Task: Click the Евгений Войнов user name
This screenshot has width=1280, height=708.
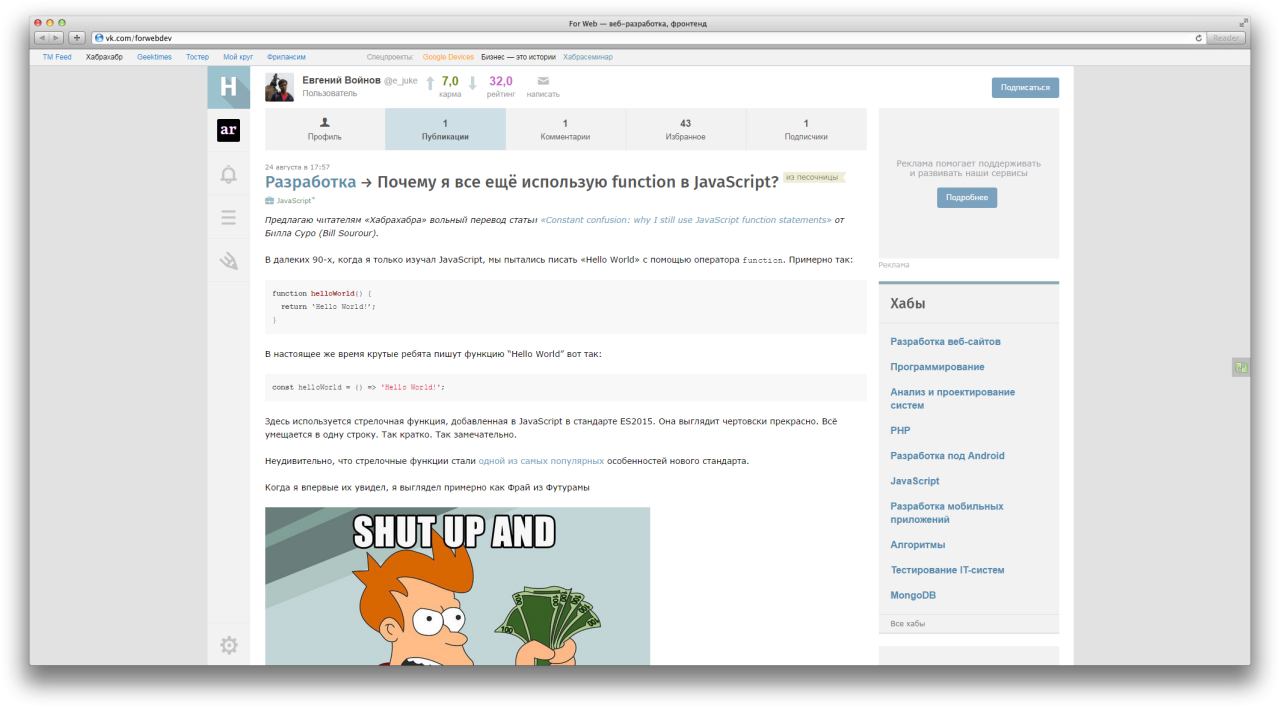Action: [x=342, y=80]
